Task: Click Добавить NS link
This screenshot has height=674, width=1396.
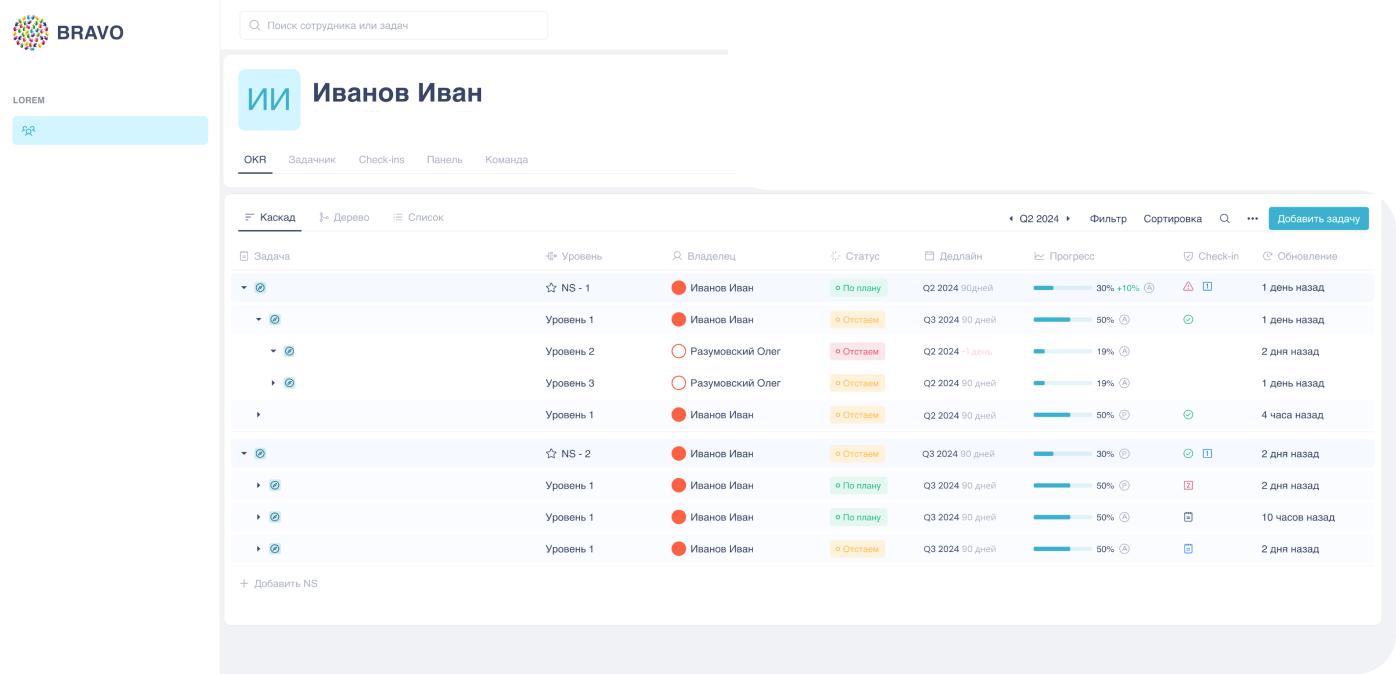Action: point(279,583)
